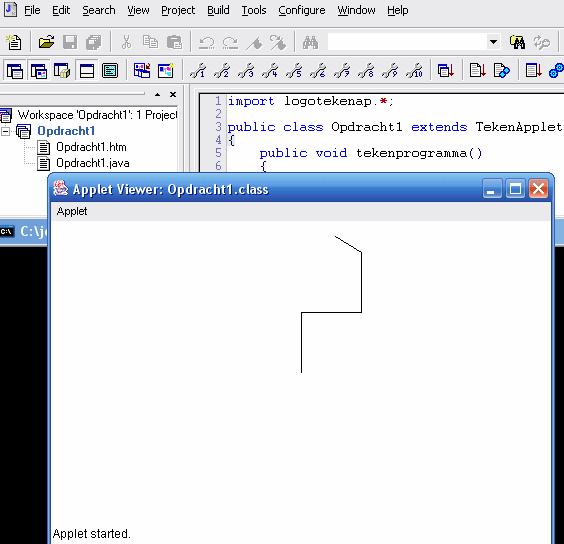The height and width of the screenshot is (544, 564).
Task: Toggle the Output window view button
Action: click(x=87, y=71)
